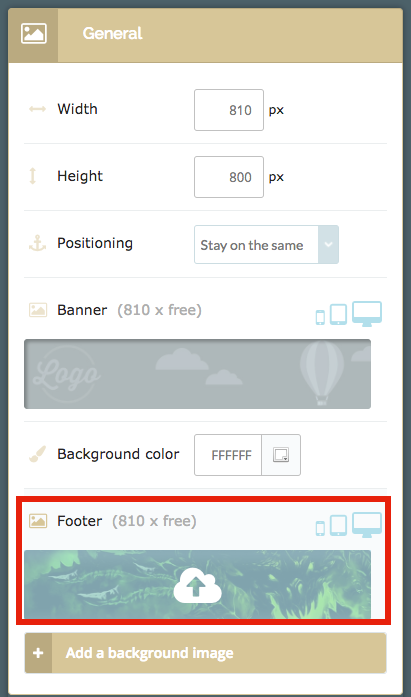Select the Banner desktop monitor icon
This screenshot has width=411, height=697.
tap(367, 314)
